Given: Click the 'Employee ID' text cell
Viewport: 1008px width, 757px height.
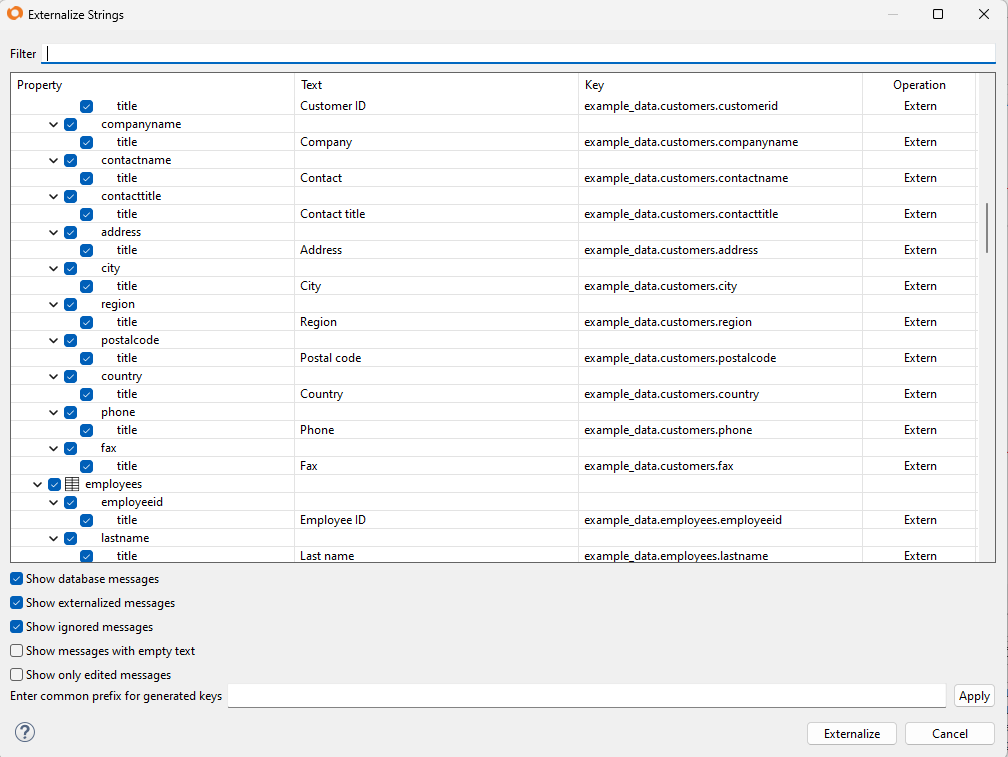Looking at the screenshot, I should point(332,520).
